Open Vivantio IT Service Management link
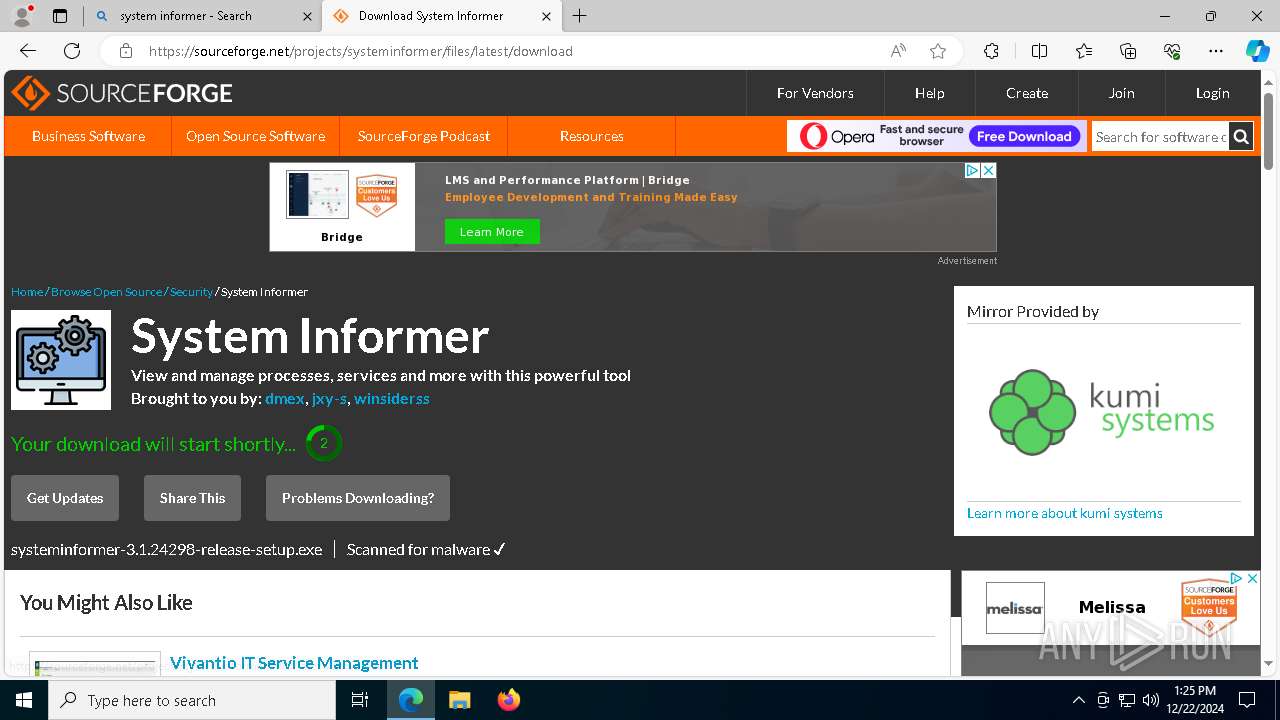The width and height of the screenshot is (1280, 720). 294,663
